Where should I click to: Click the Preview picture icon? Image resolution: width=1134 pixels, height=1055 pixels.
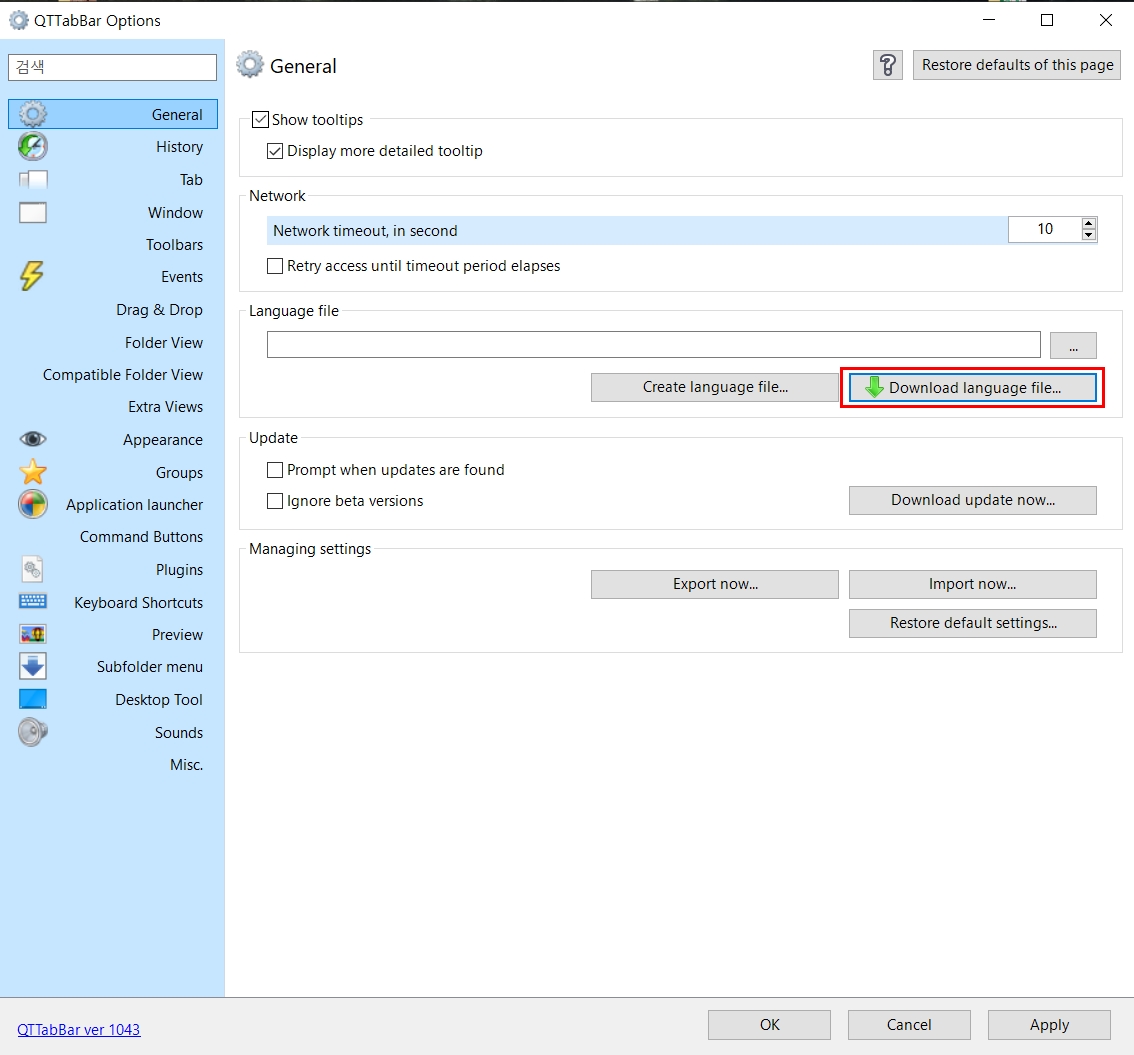pos(33,634)
